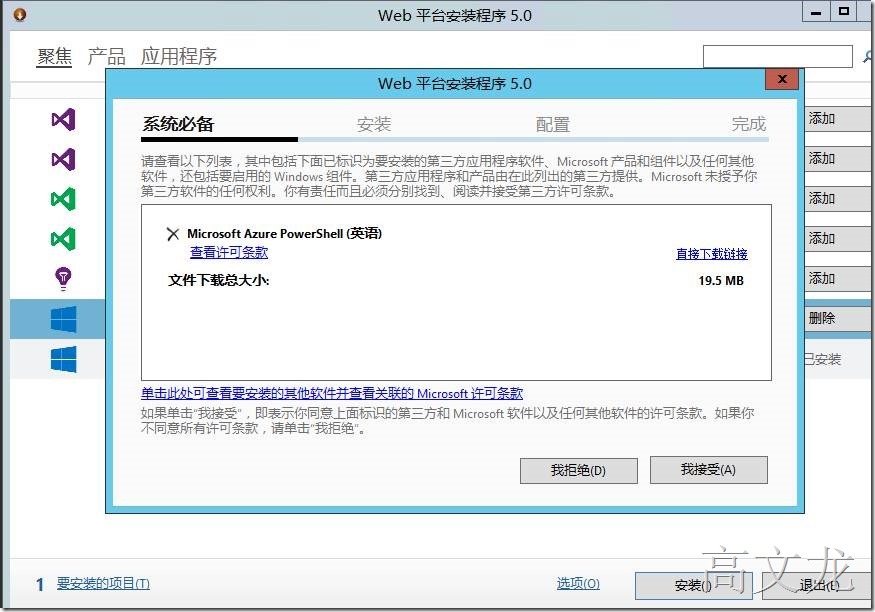Screen dimensions: 875x612
Task: Click the 系统必备 step header
Action: pos(178,124)
